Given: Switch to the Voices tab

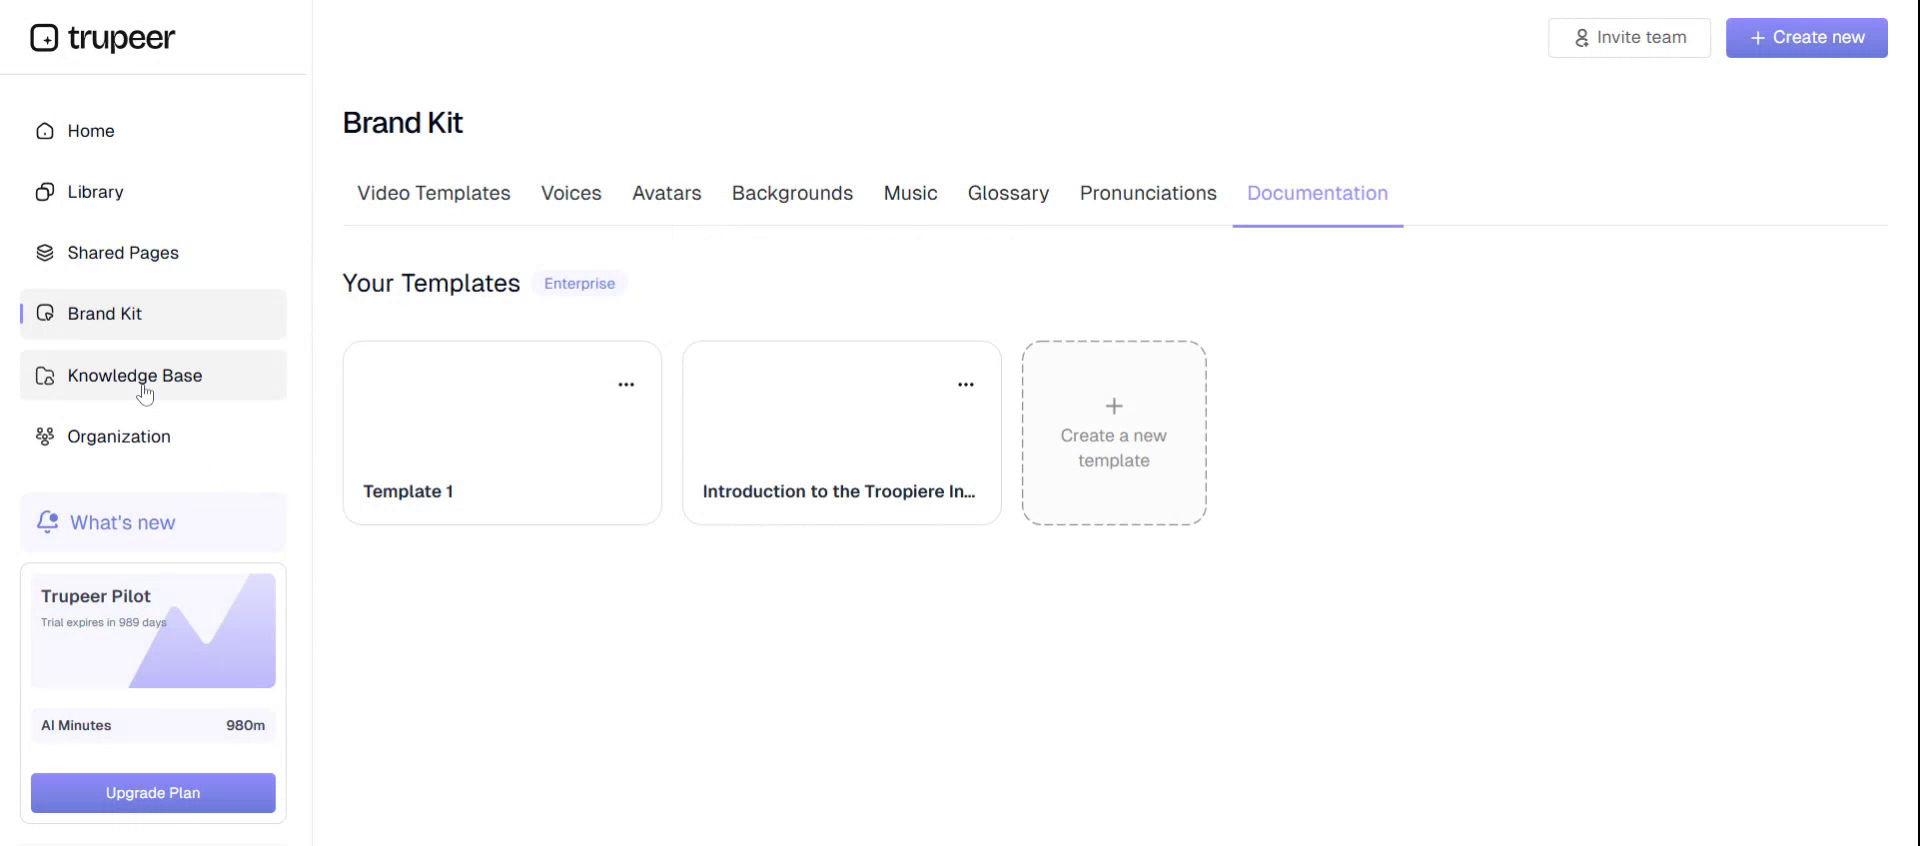Looking at the screenshot, I should (x=571, y=193).
